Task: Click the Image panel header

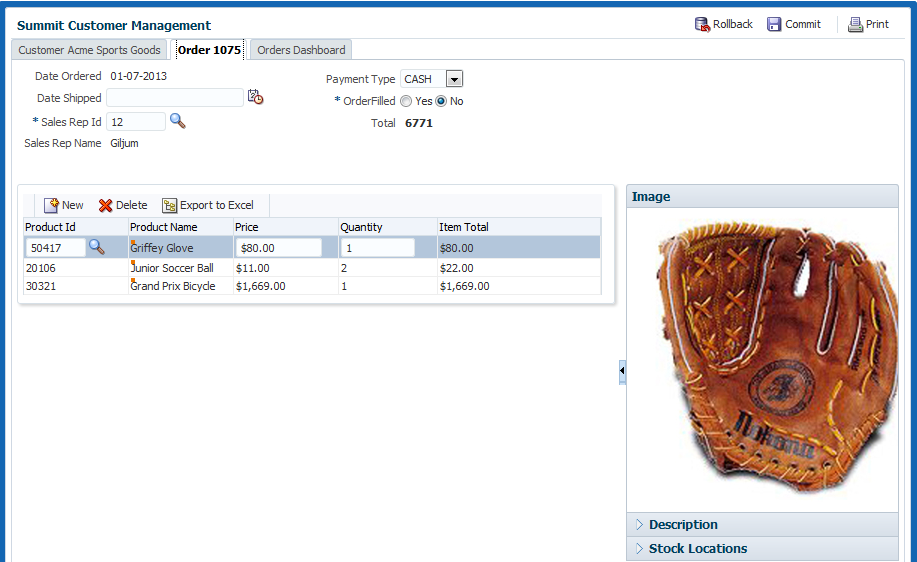Action: [762, 196]
